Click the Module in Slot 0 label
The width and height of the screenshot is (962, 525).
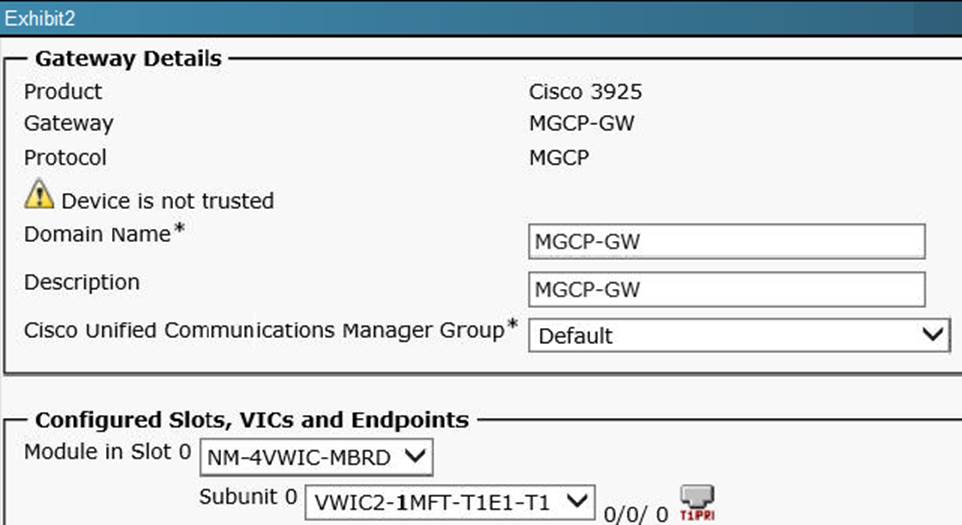point(107,452)
